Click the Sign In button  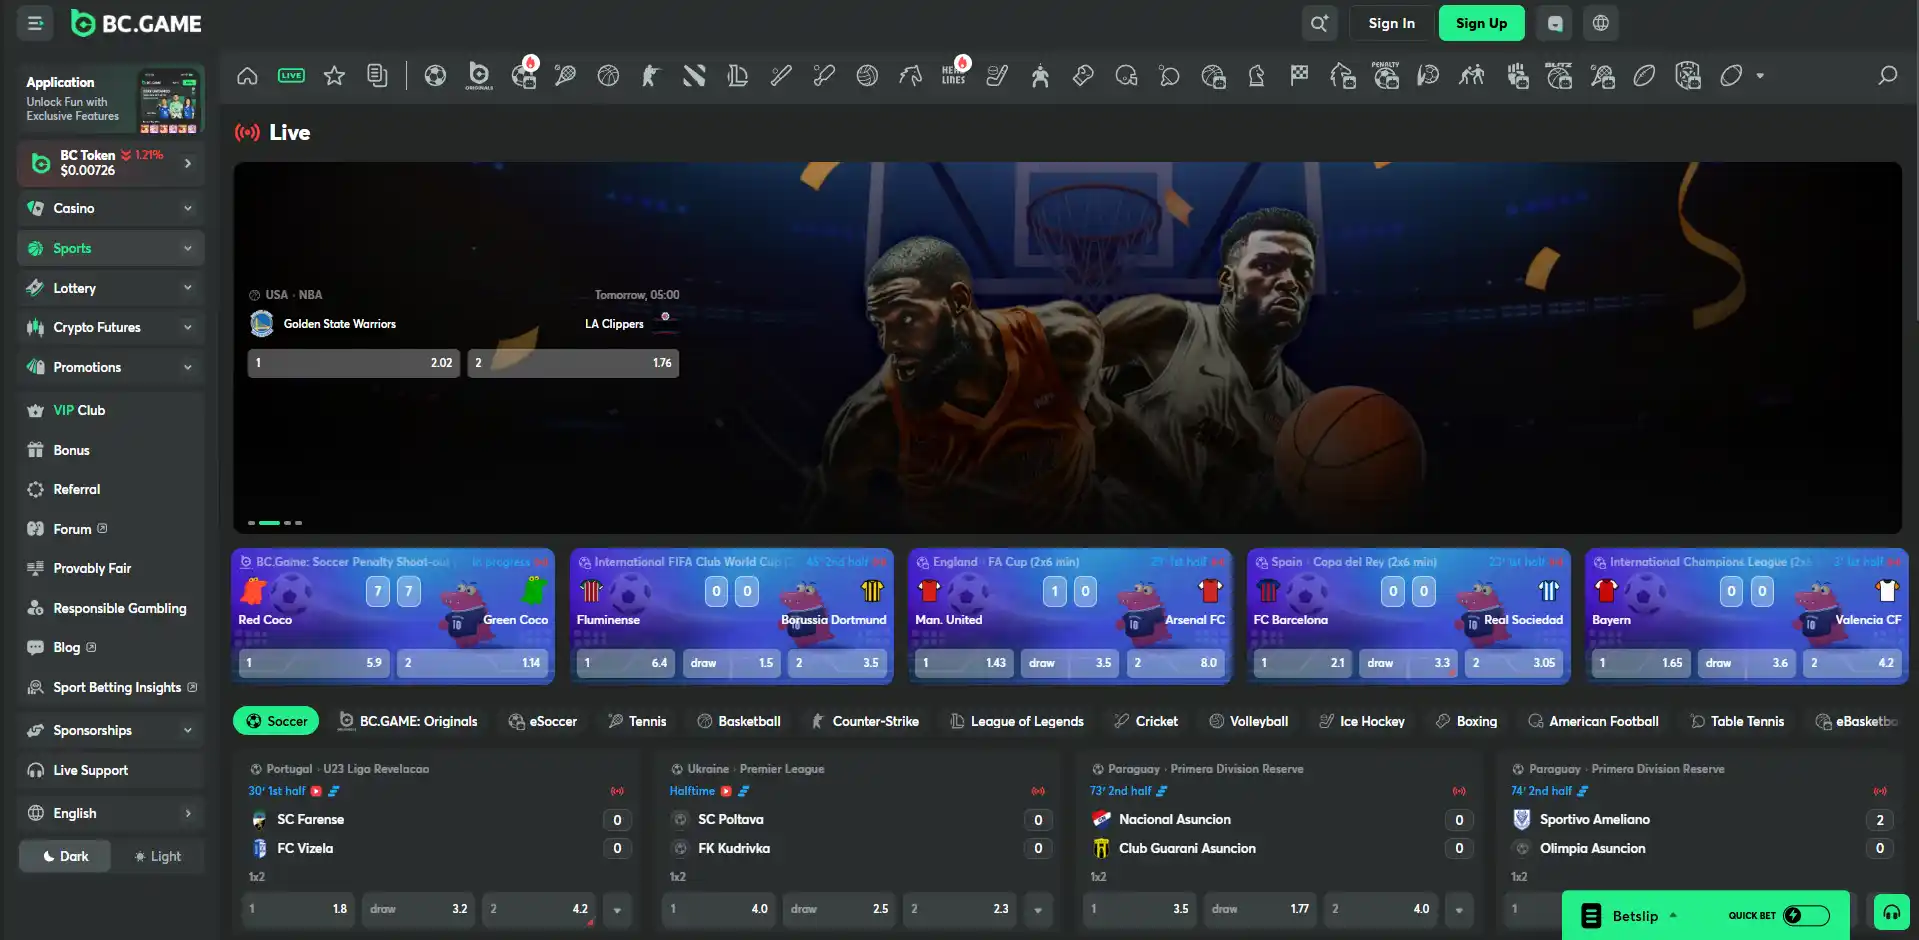click(1391, 23)
